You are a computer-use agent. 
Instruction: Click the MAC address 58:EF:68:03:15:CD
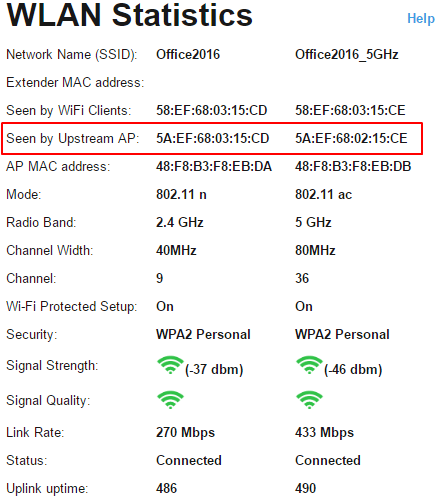212,110
